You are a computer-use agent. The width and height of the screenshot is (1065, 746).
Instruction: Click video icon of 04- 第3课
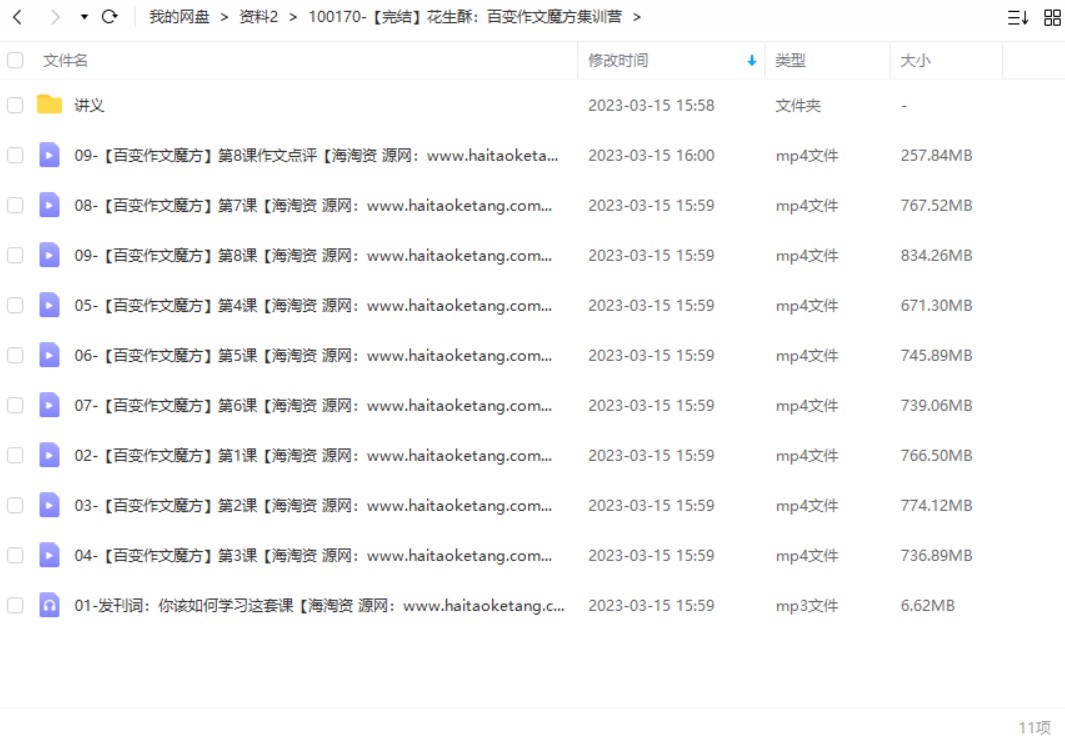click(x=49, y=555)
